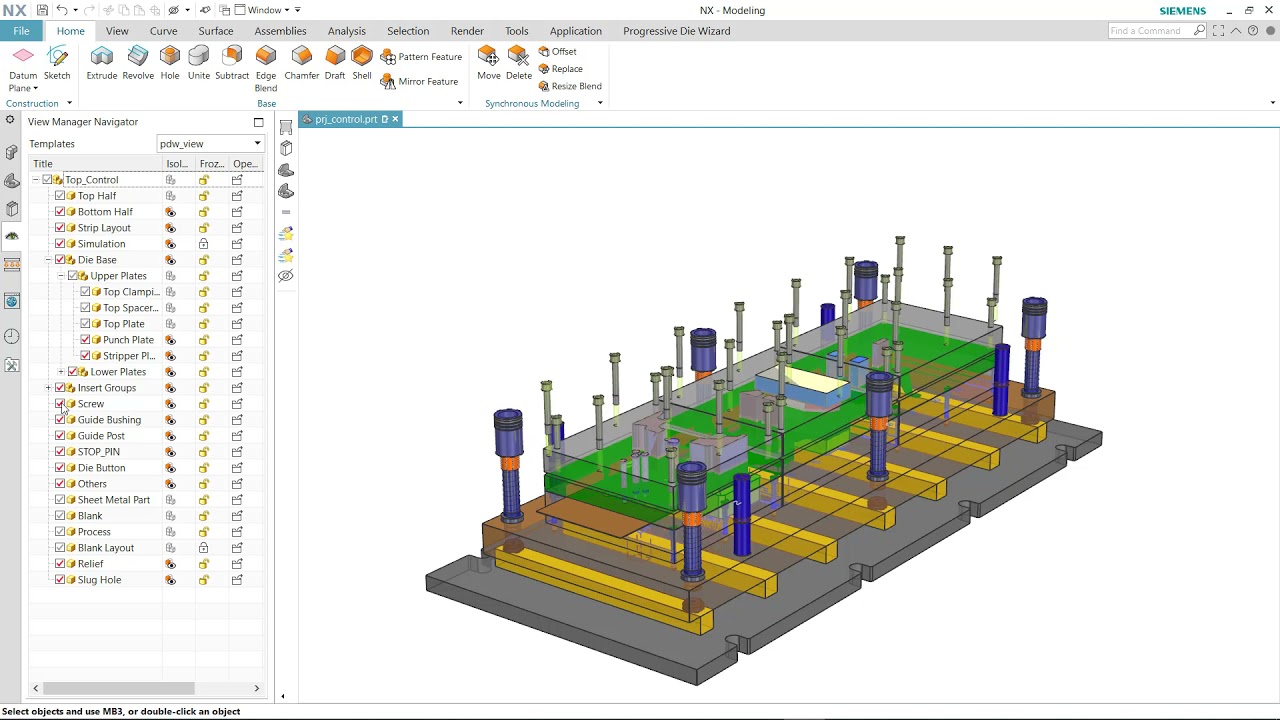The image size is (1280, 720).
Task: Switch to the Render ribbon tab
Action: (x=467, y=31)
